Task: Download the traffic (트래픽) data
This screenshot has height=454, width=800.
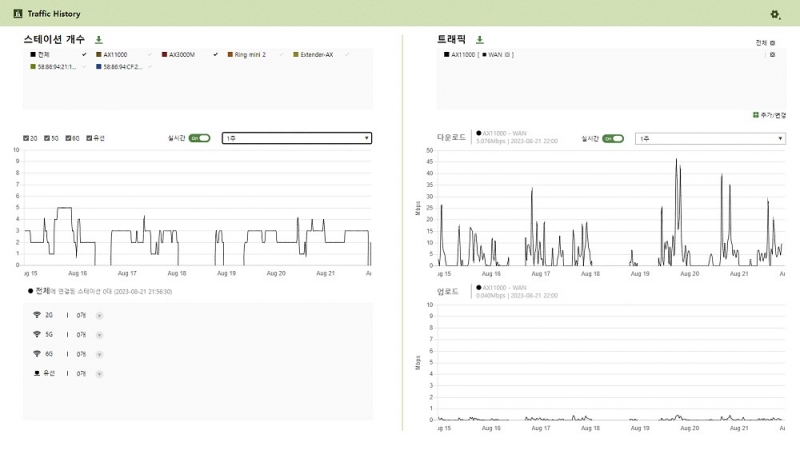Action: [x=479, y=39]
